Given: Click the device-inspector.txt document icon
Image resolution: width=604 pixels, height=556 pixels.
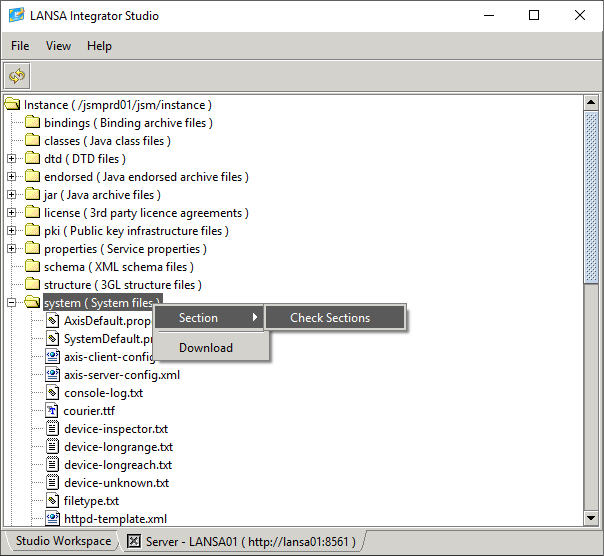Looking at the screenshot, I should (53, 429).
